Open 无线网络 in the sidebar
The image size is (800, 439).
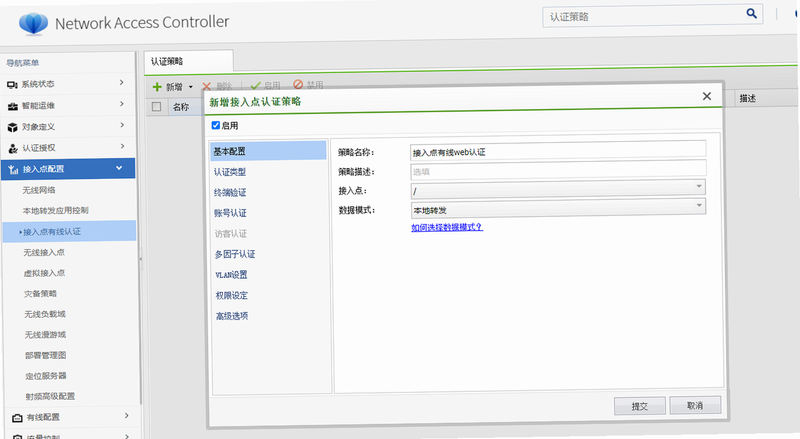[x=39, y=190]
